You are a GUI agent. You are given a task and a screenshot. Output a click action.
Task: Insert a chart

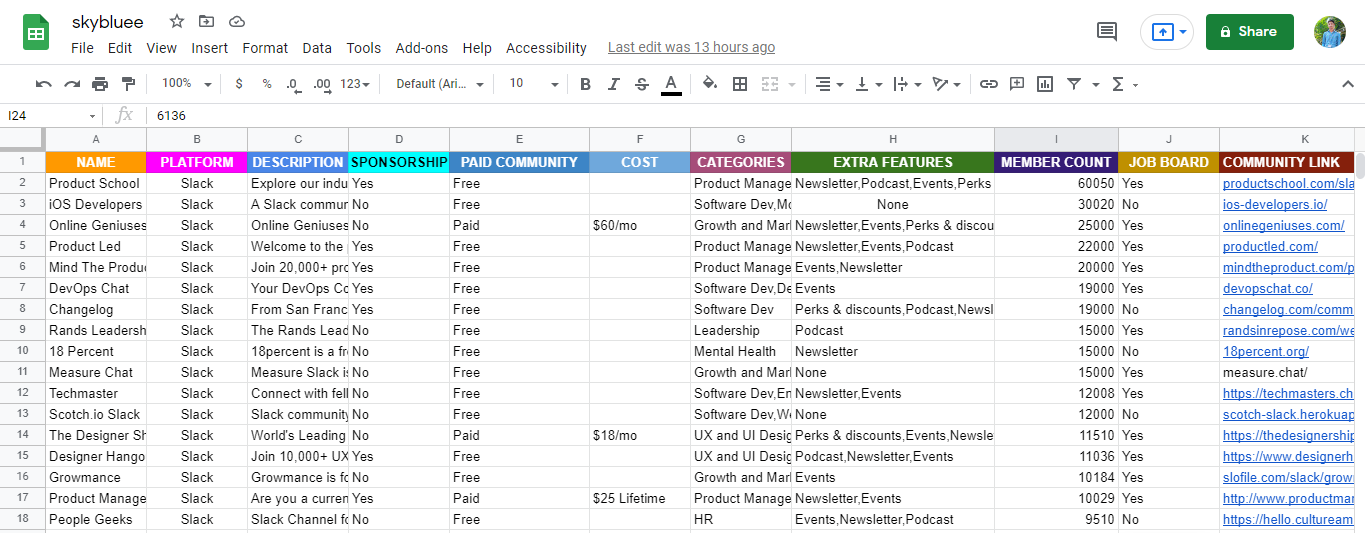(1045, 84)
